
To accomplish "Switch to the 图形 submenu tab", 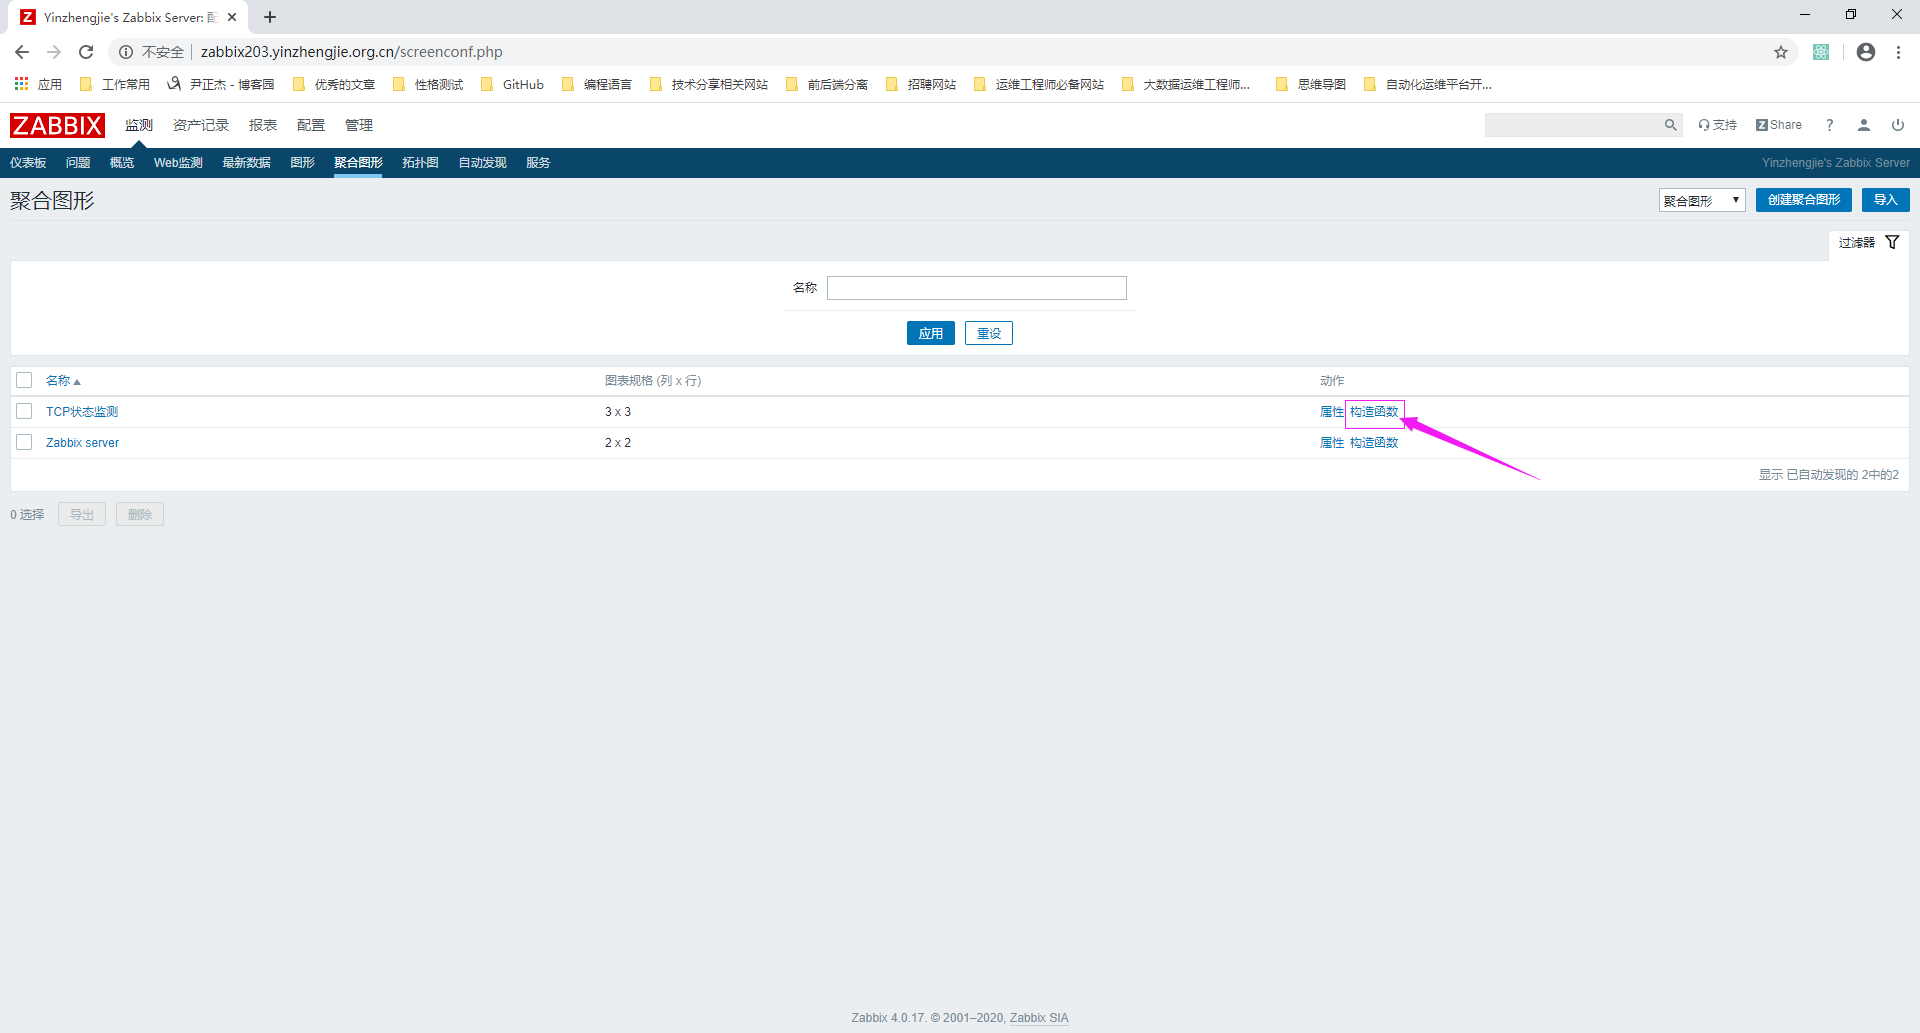I will tap(302, 163).
